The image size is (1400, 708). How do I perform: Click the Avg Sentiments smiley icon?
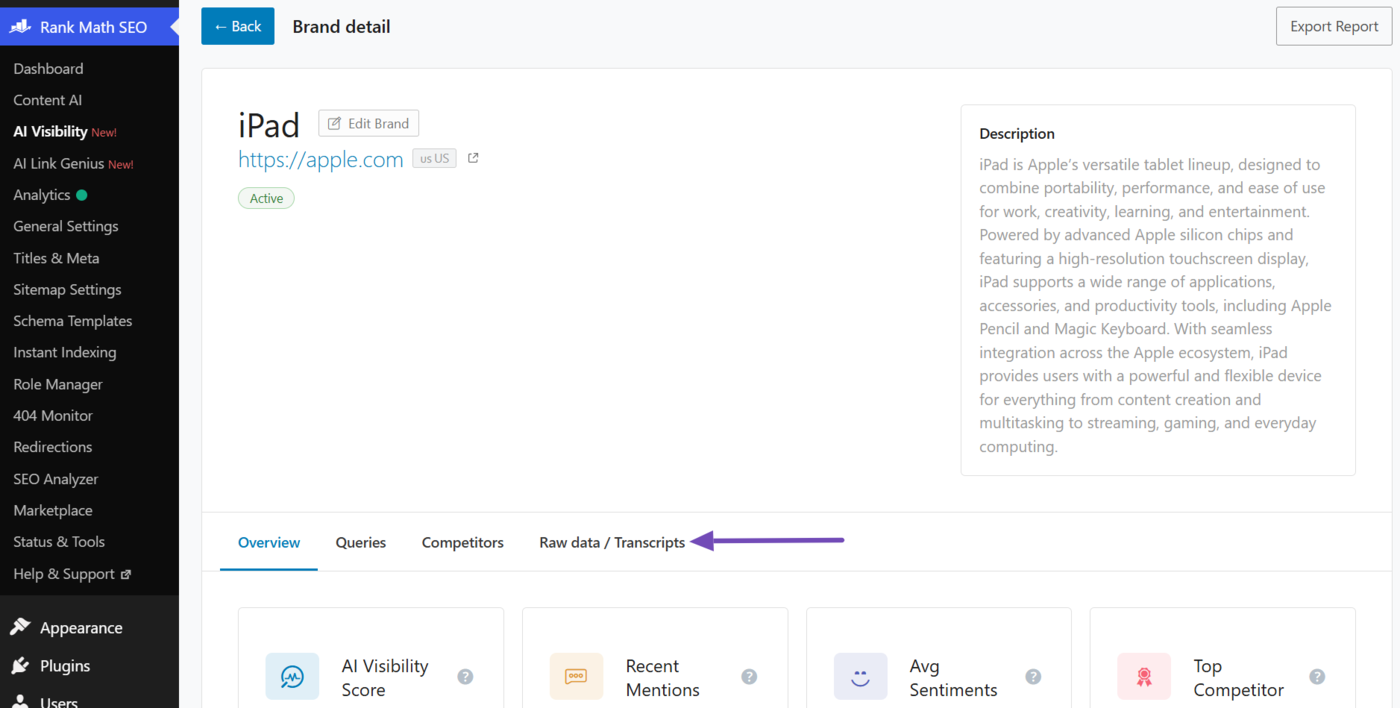click(860, 677)
